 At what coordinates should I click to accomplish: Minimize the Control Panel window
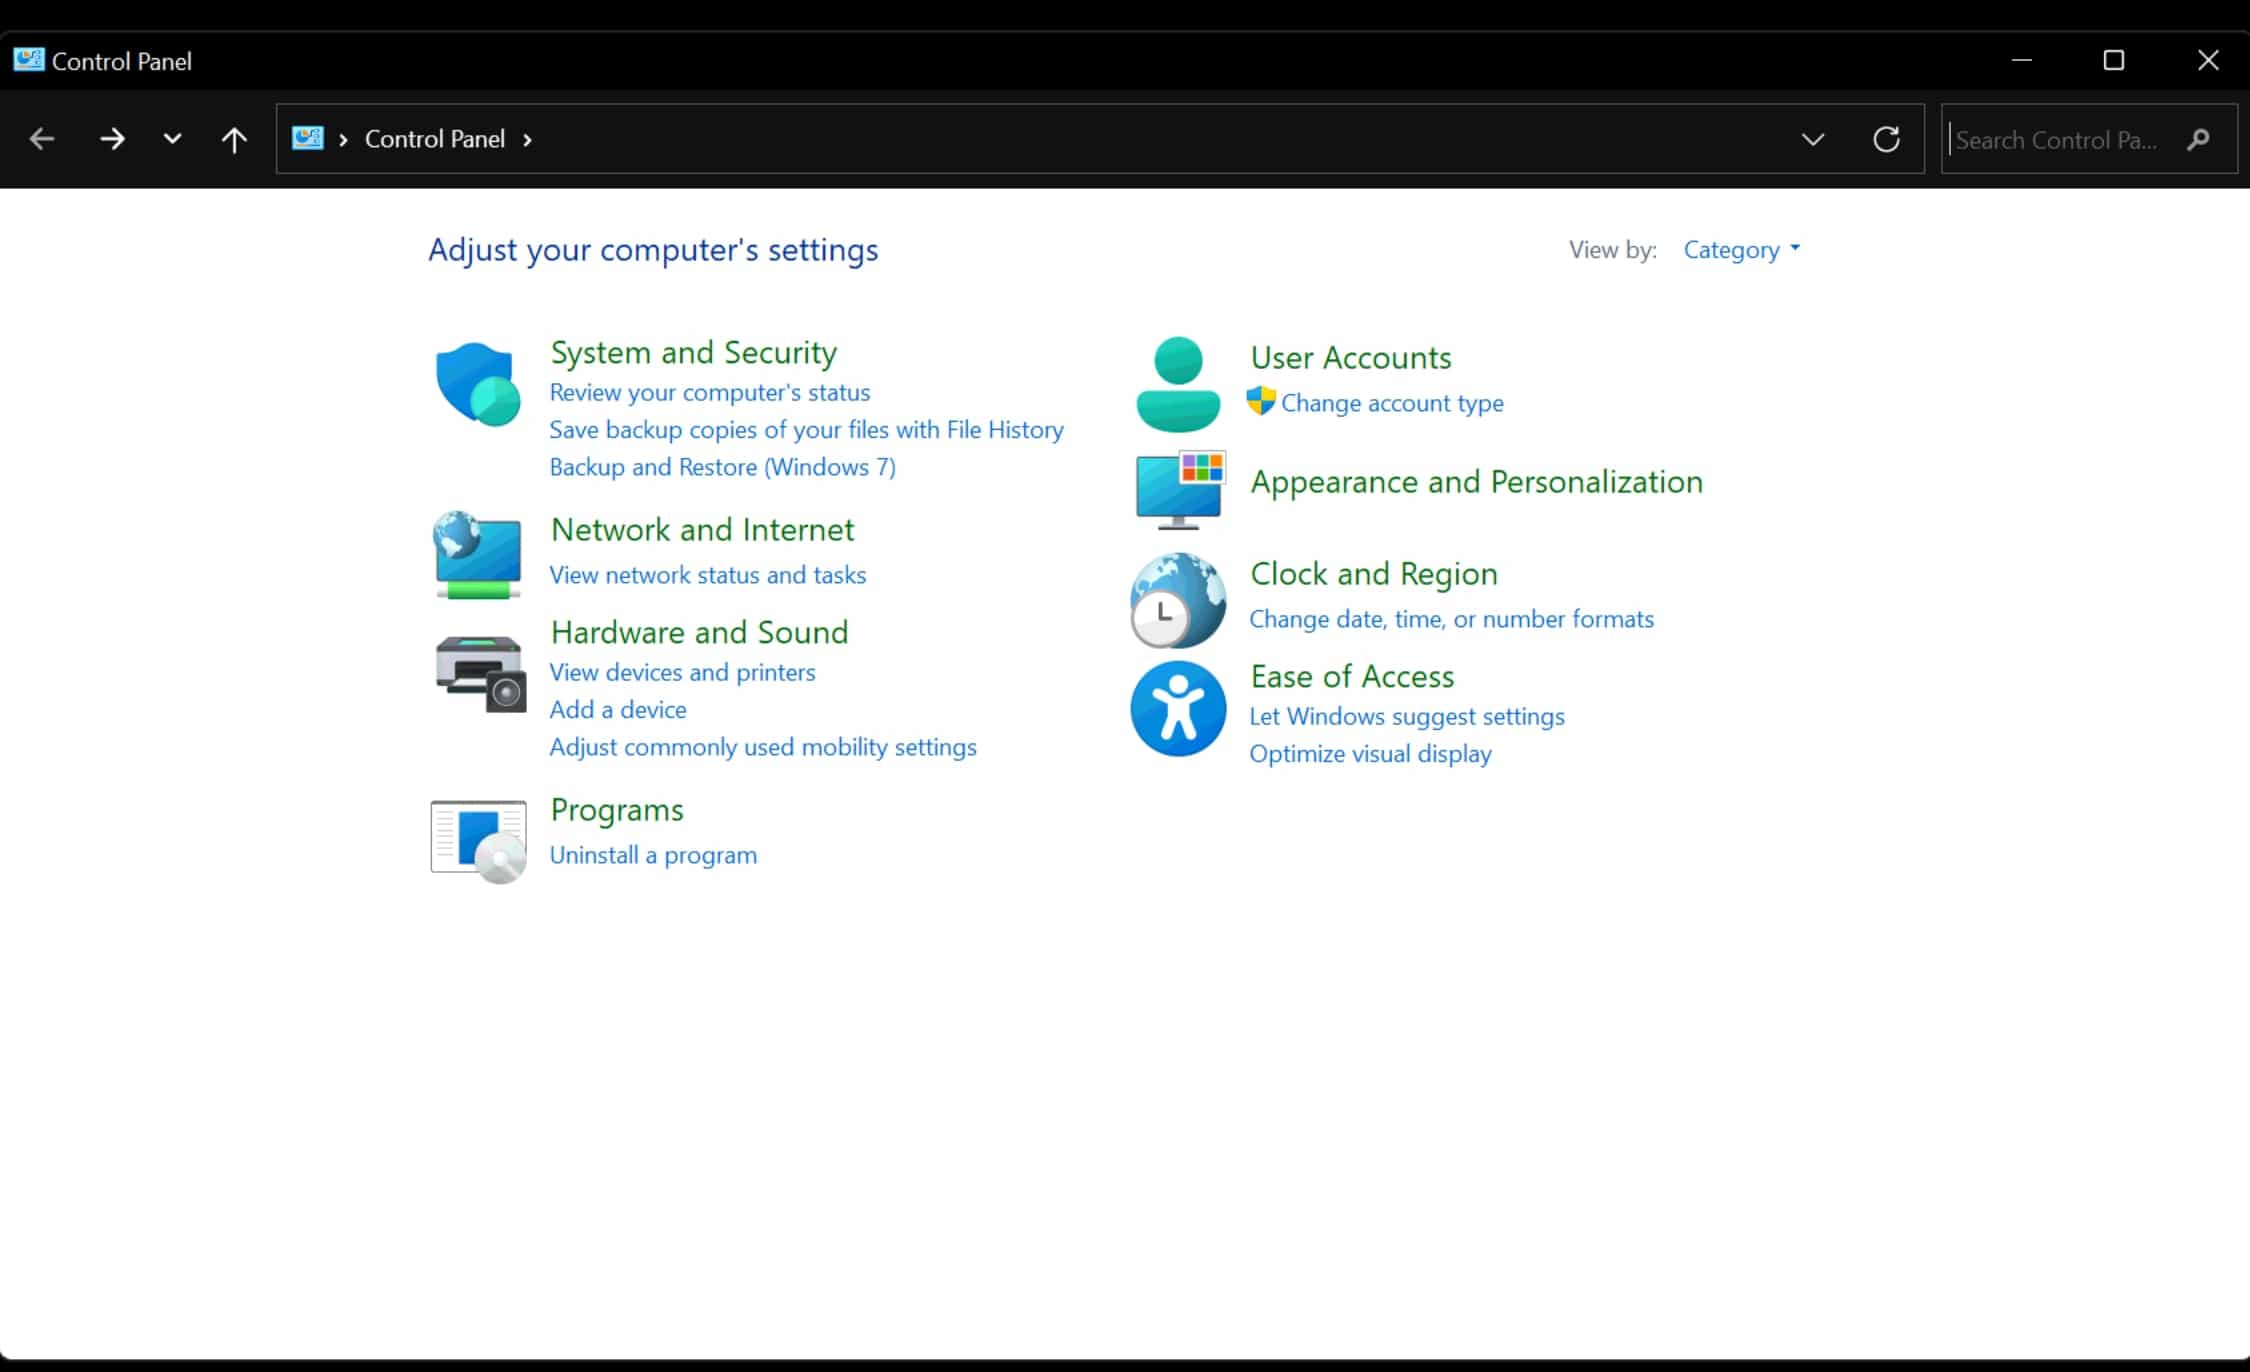[2021, 60]
